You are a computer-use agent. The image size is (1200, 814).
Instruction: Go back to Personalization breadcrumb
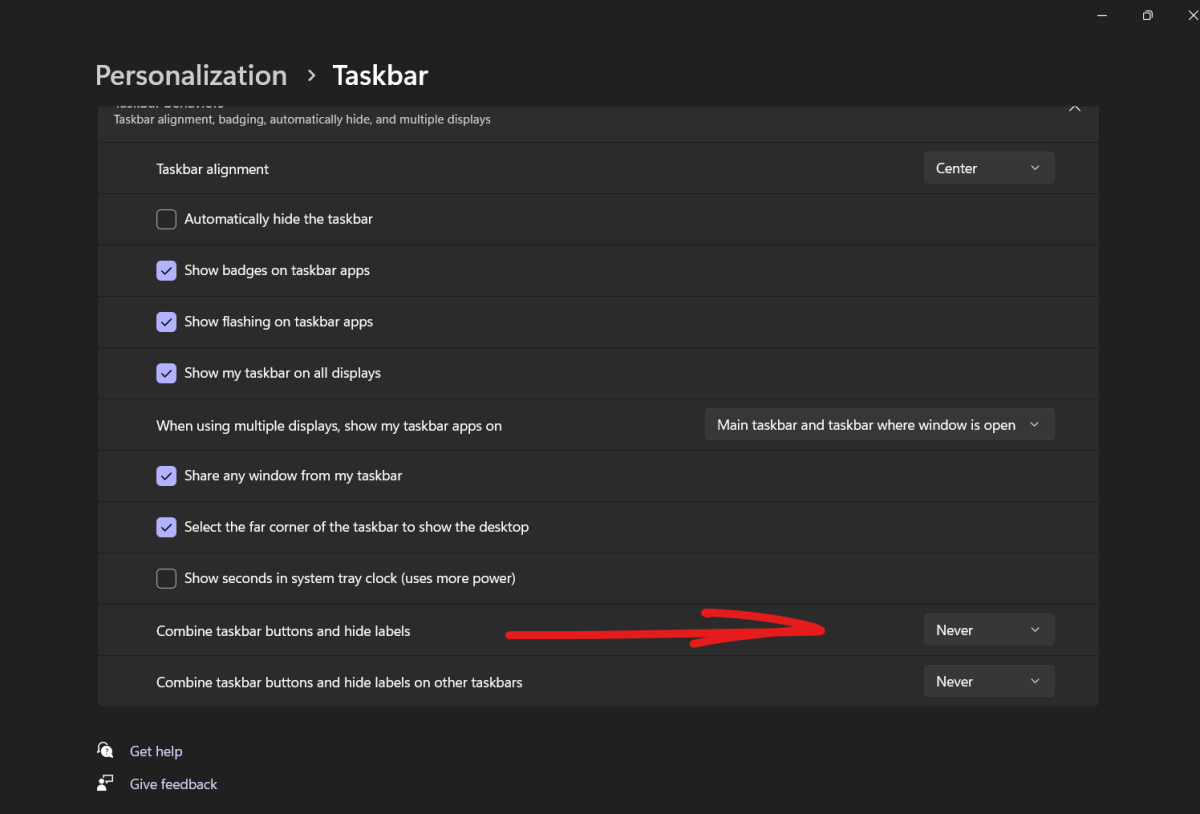pos(191,75)
